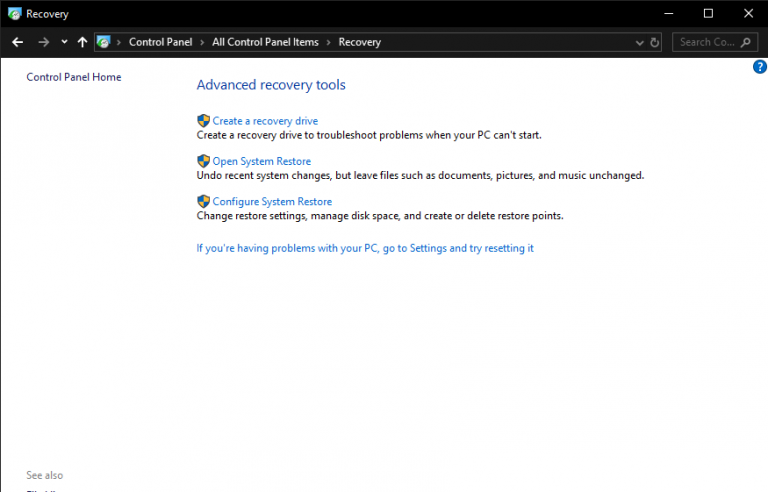768x492 pixels.
Task: Click the Search Control Panel field
Action: coord(715,42)
